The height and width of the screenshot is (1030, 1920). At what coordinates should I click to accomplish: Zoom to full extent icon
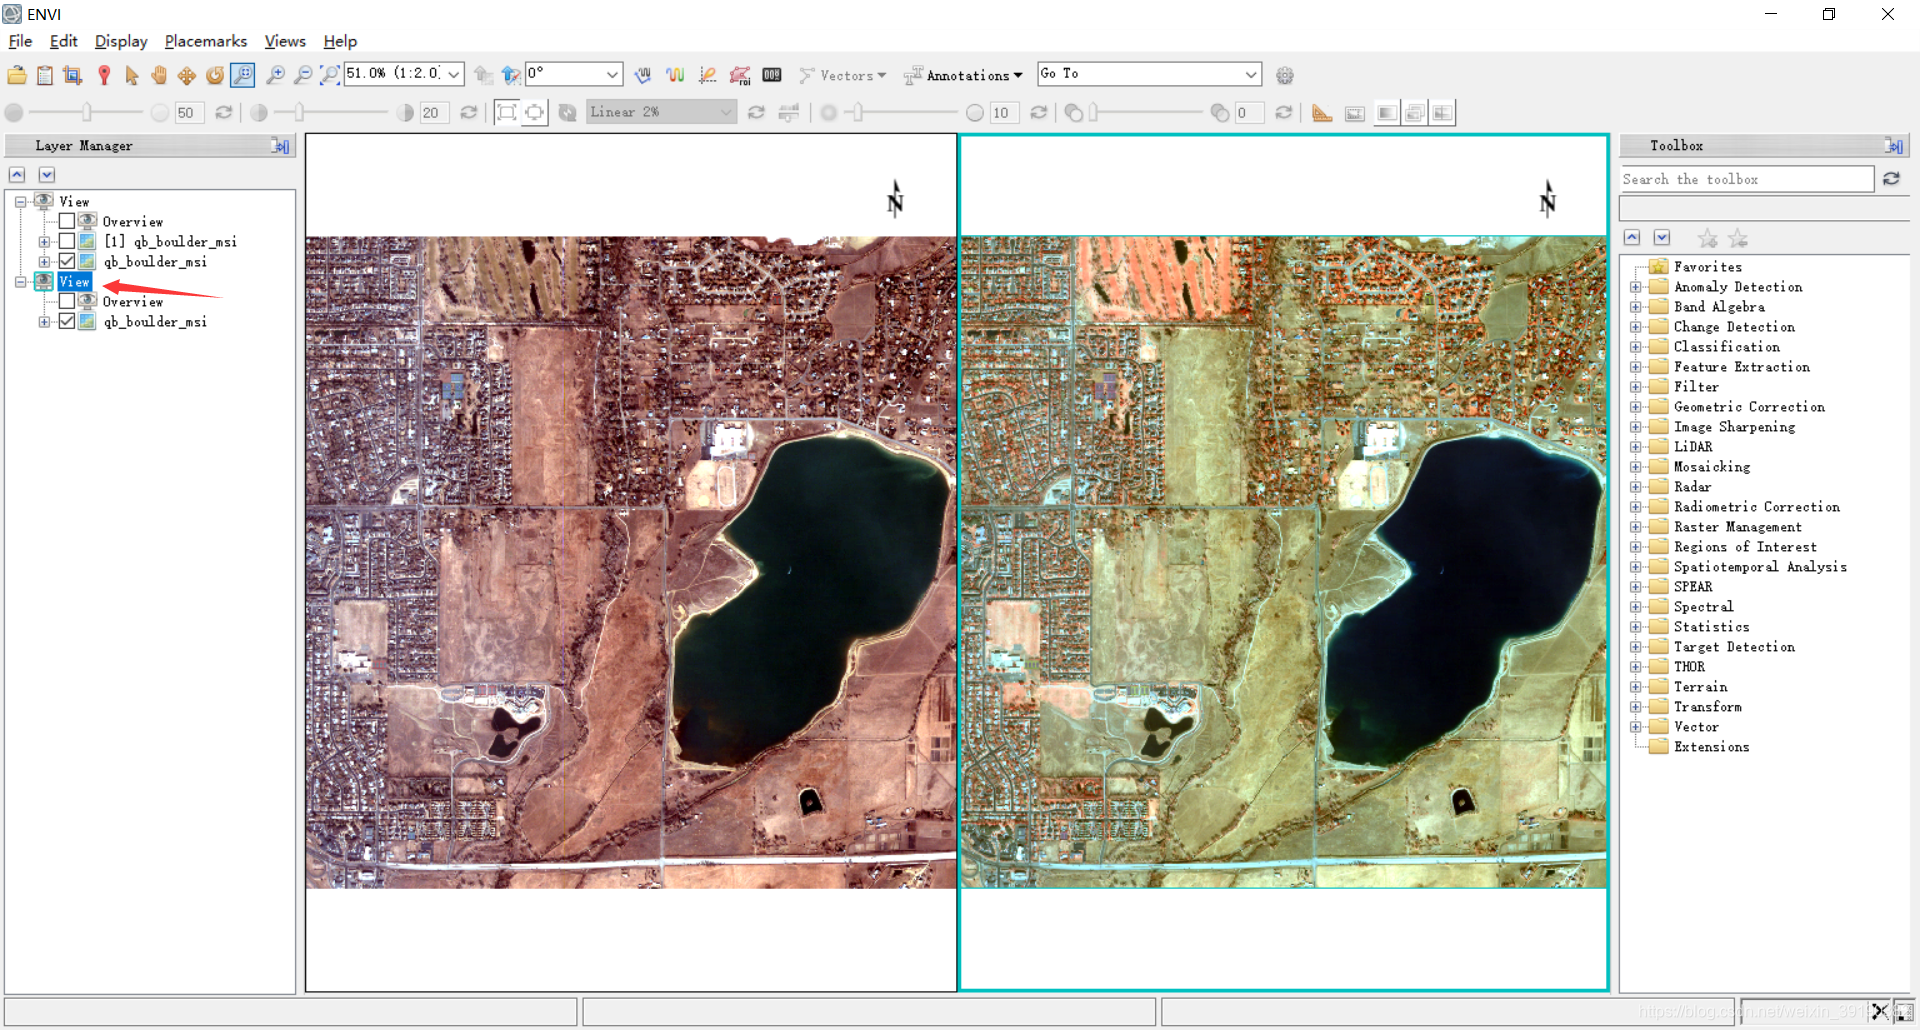(329, 75)
